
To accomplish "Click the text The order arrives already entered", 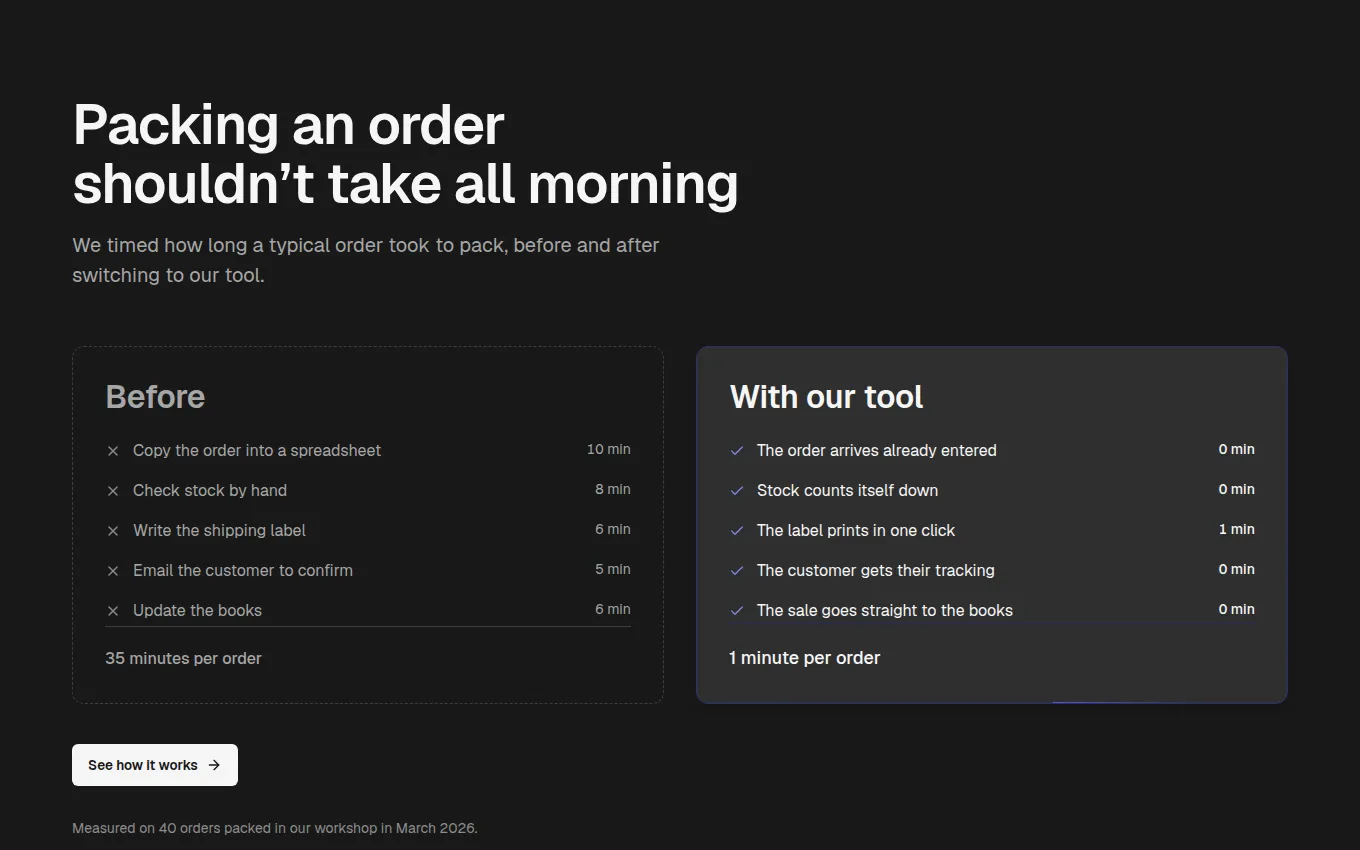I will pos(877,450).
